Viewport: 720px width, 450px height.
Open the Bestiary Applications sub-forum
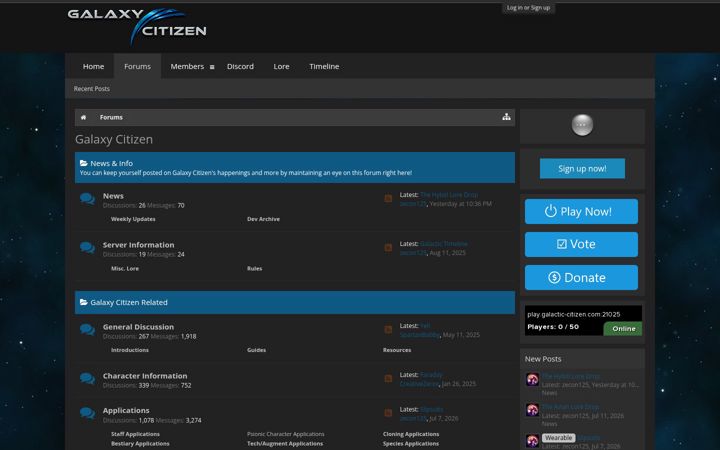[x=140, y=444]
